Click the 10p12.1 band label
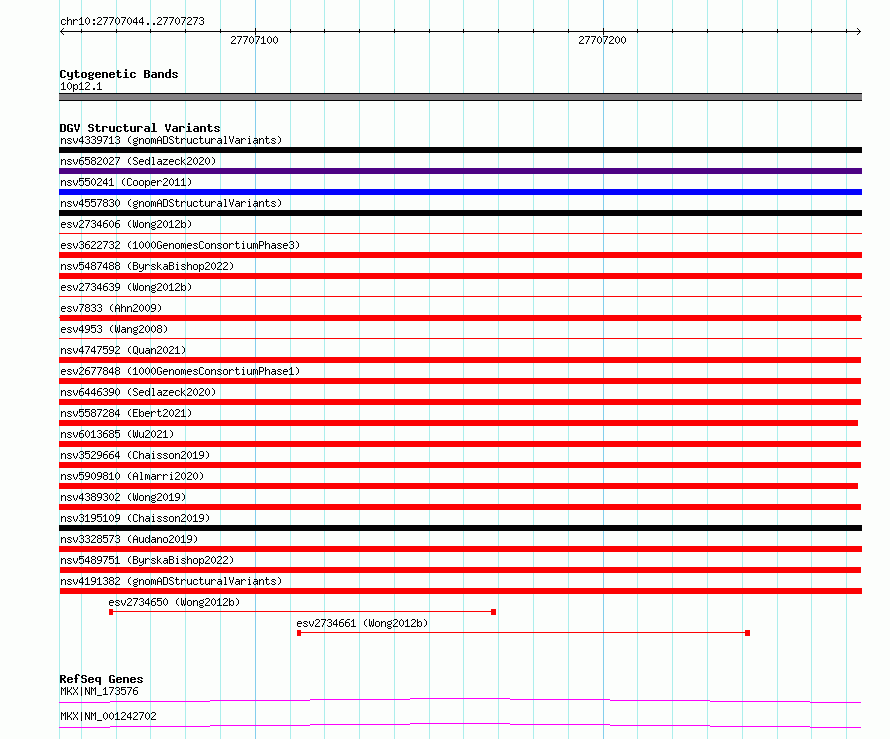Image resolution: width=890 pixels, height=739 pixels. point(81,86)
